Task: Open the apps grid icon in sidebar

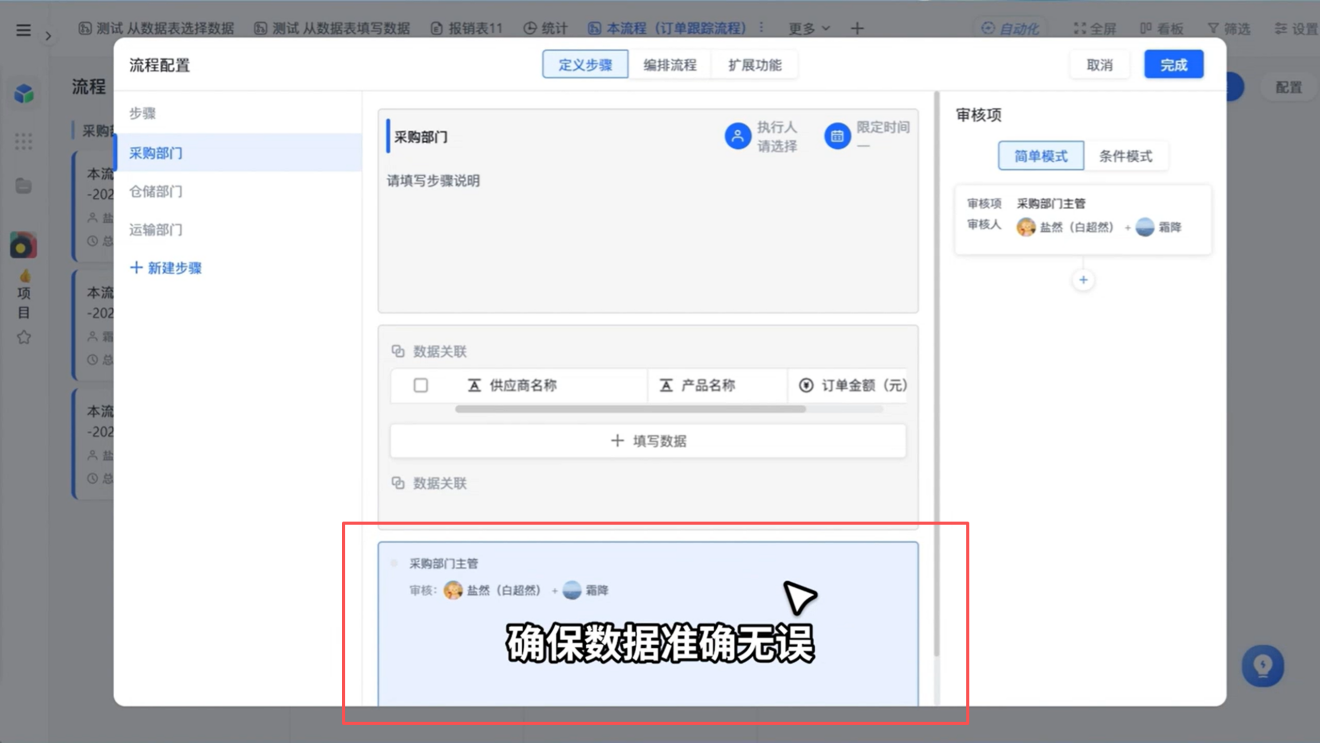Action: (x=24, y=141)
